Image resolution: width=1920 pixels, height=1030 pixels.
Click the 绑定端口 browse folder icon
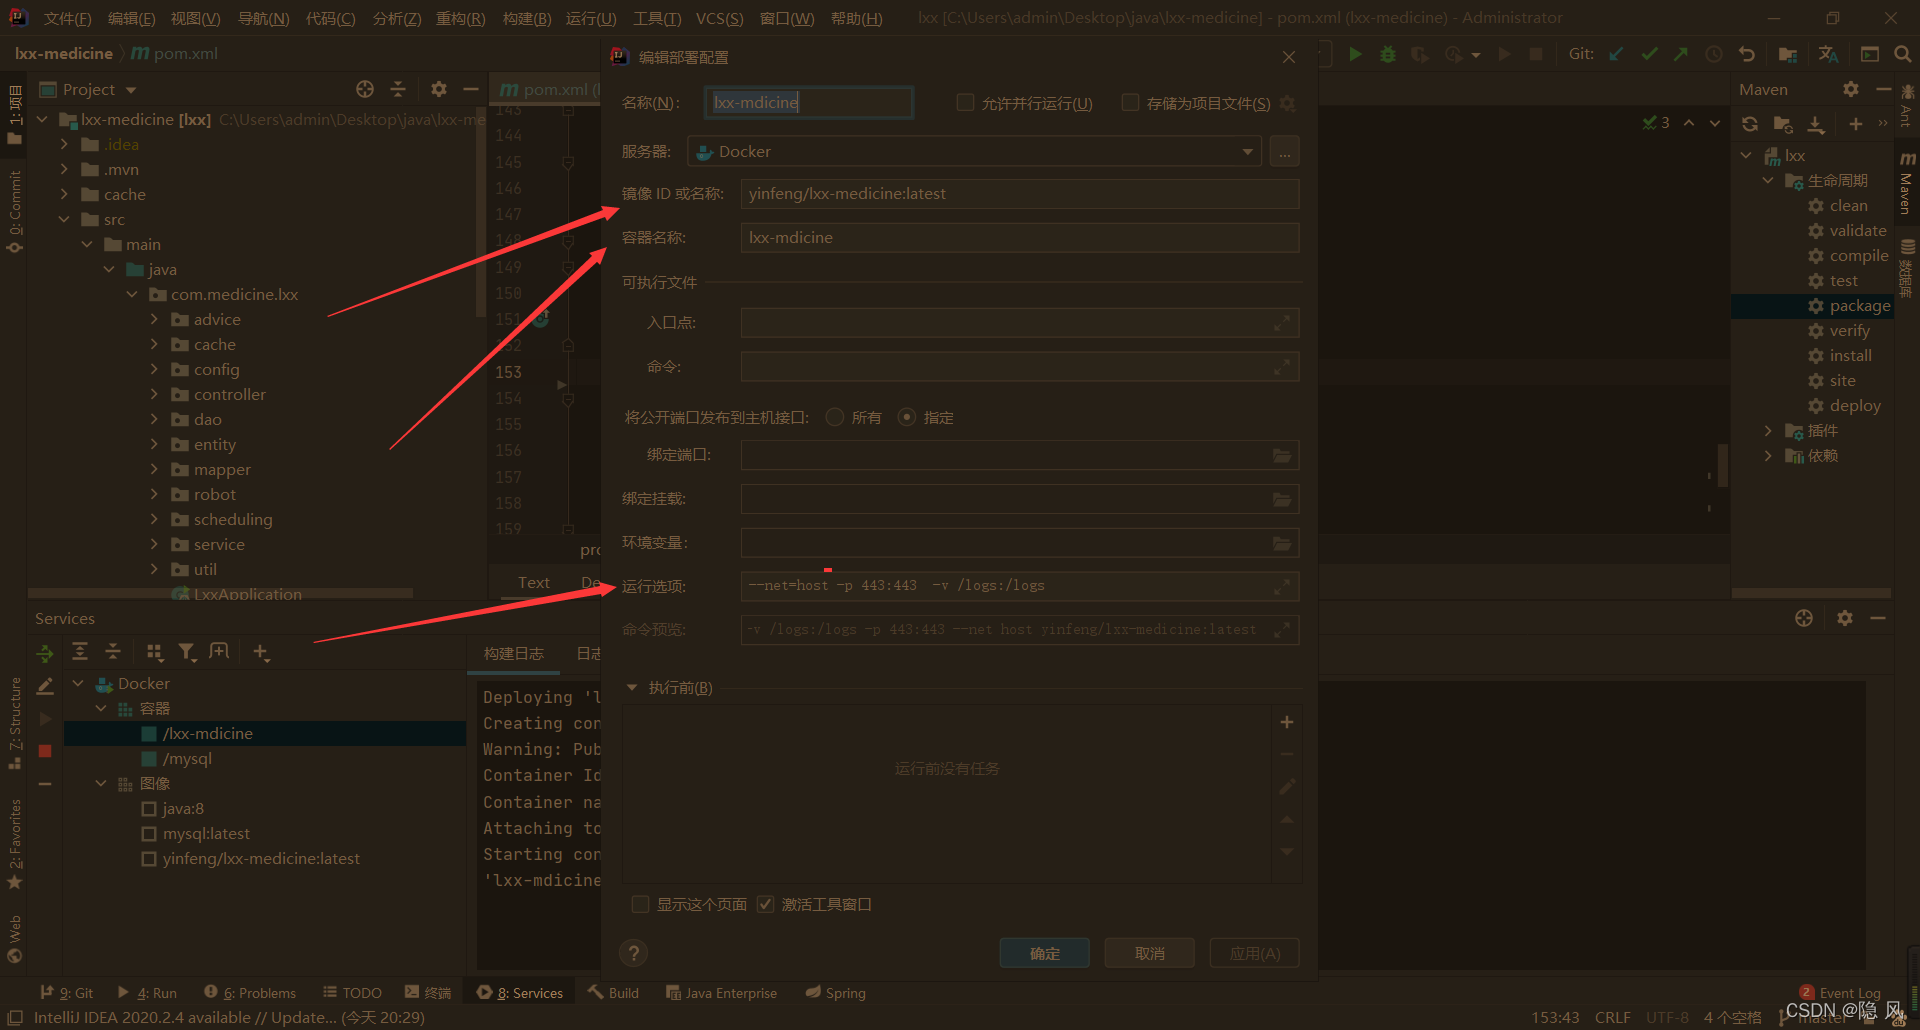(x=1281, y=455)
